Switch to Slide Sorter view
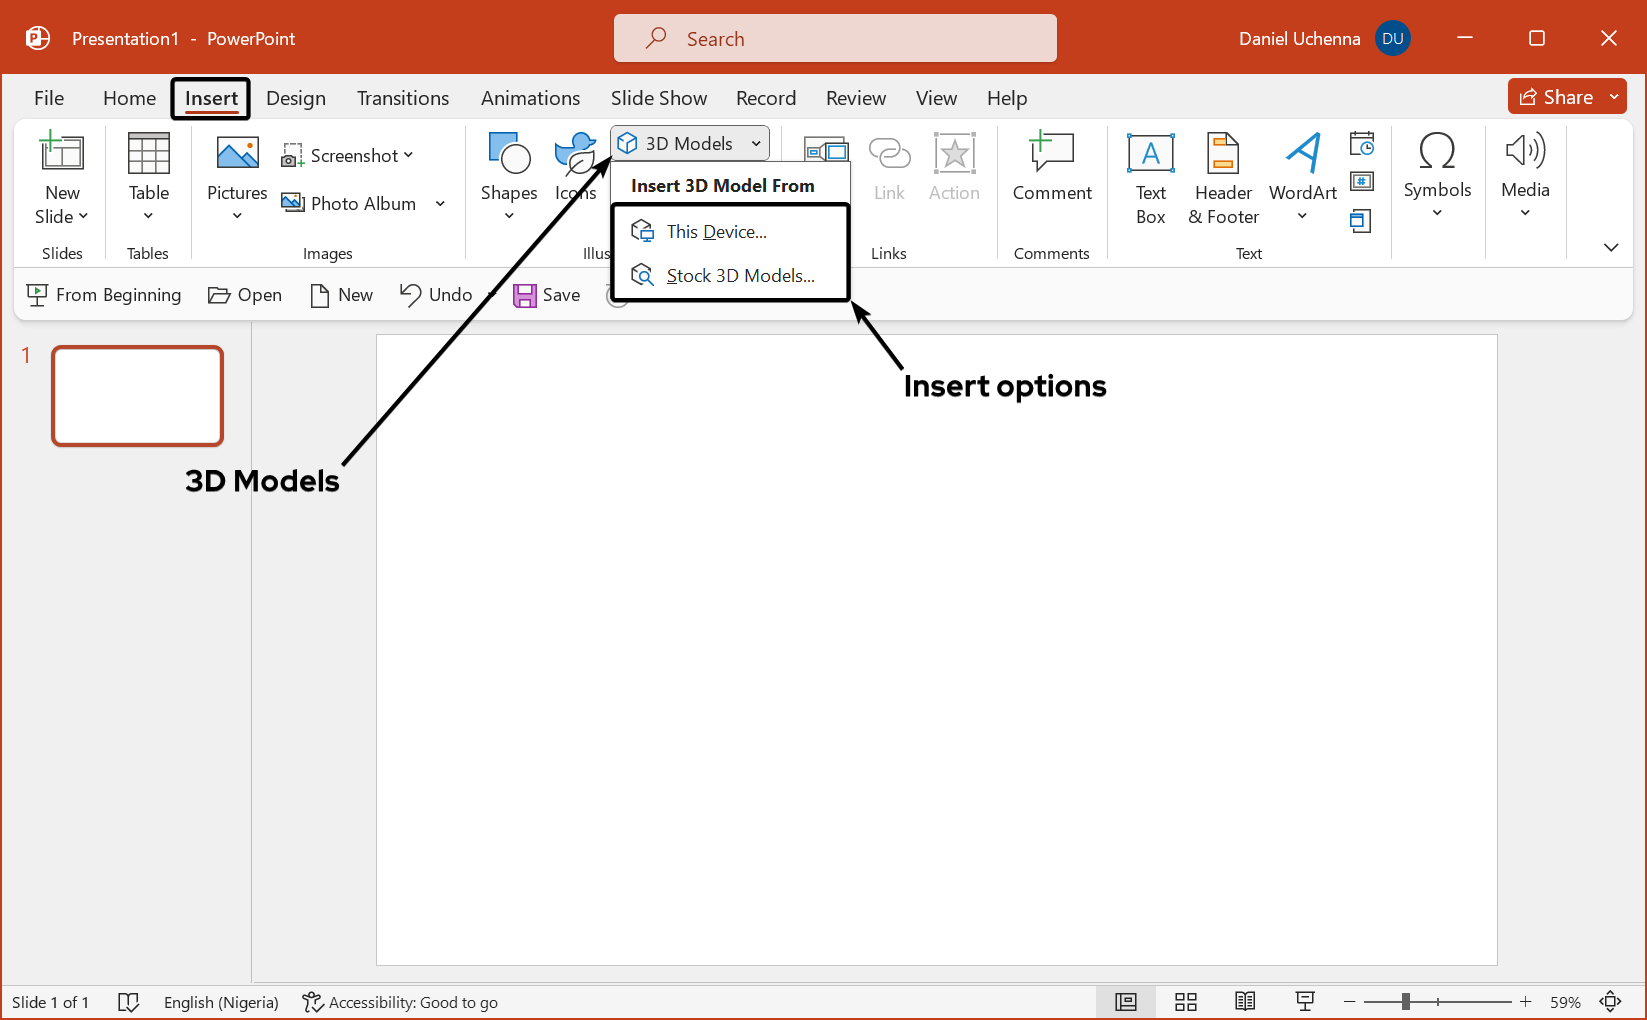This screenshot has height=1020, width=1647. pos(1186,1002)
